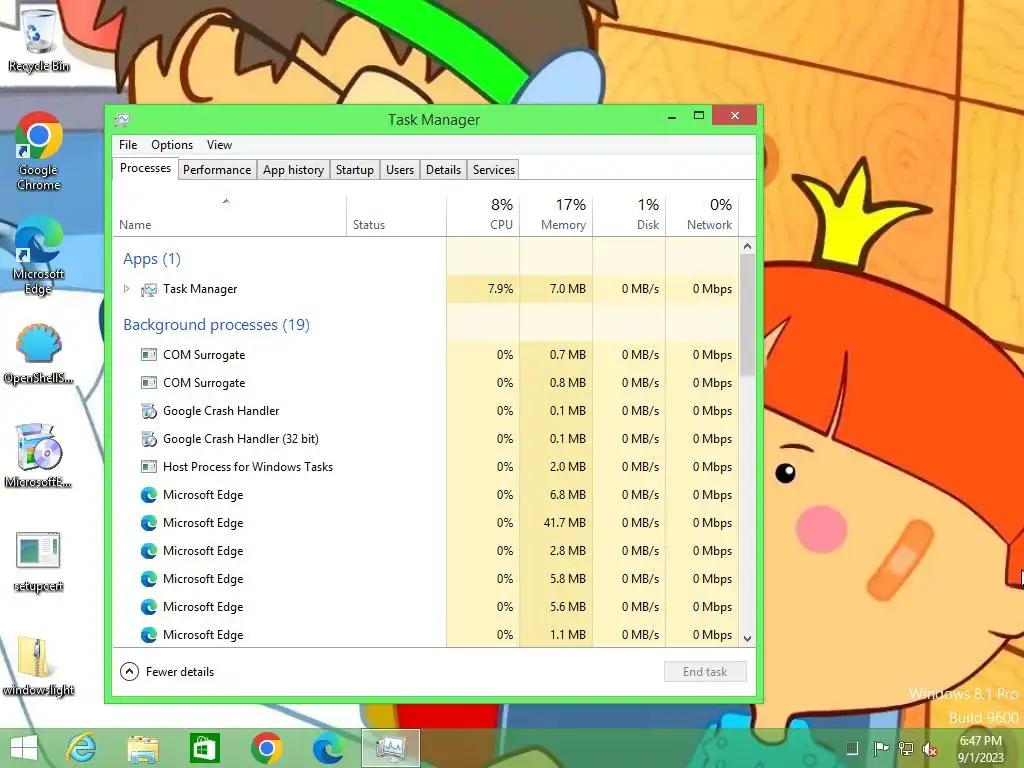Screen dimensions: 1024x768
Task: Click the Host Process for Windows Tasks icon
Action: click(149, 467)
